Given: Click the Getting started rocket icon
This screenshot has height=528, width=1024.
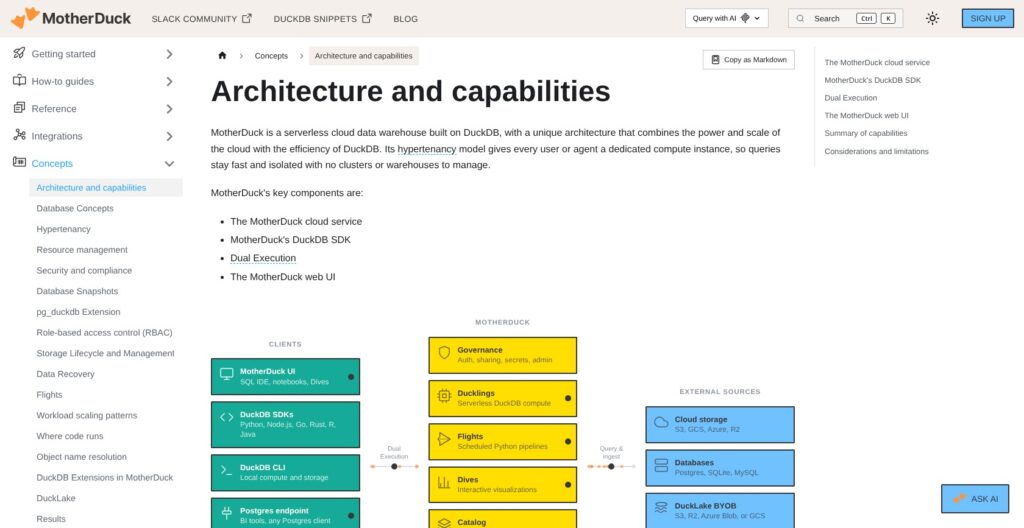Looking at the screenshot, I should point(19,54).
